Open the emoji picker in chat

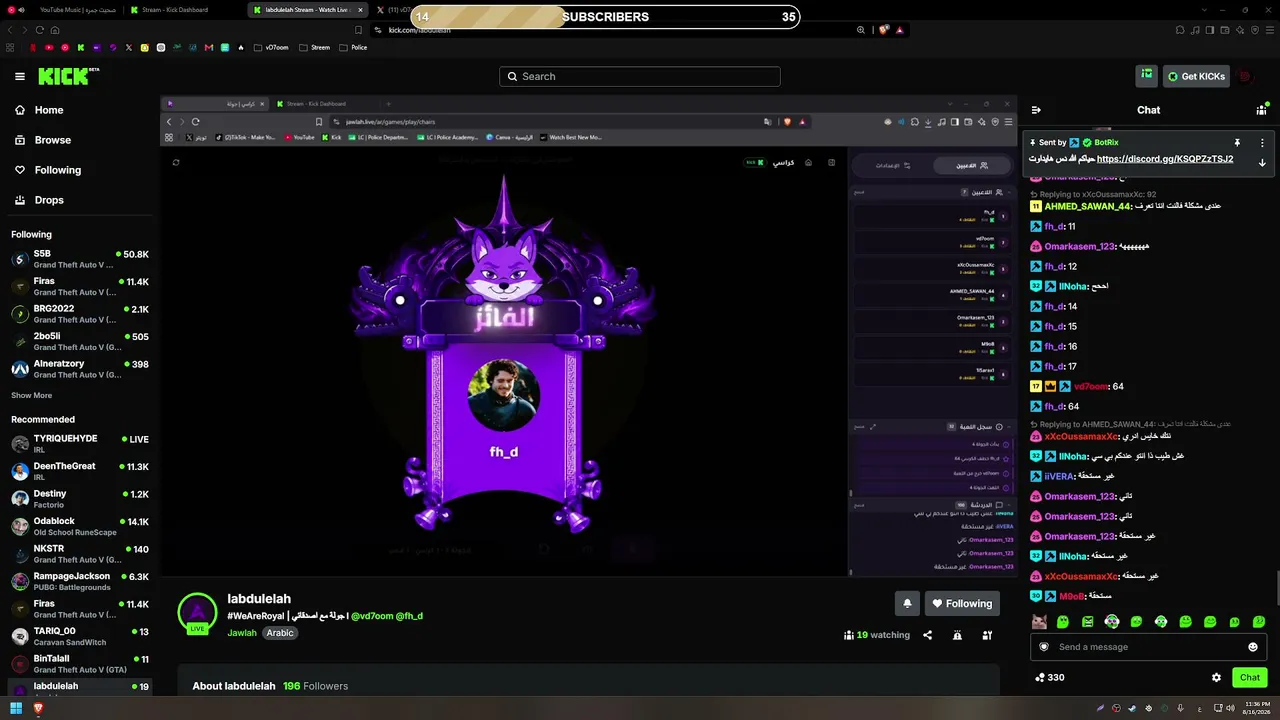coord(1252,647)
